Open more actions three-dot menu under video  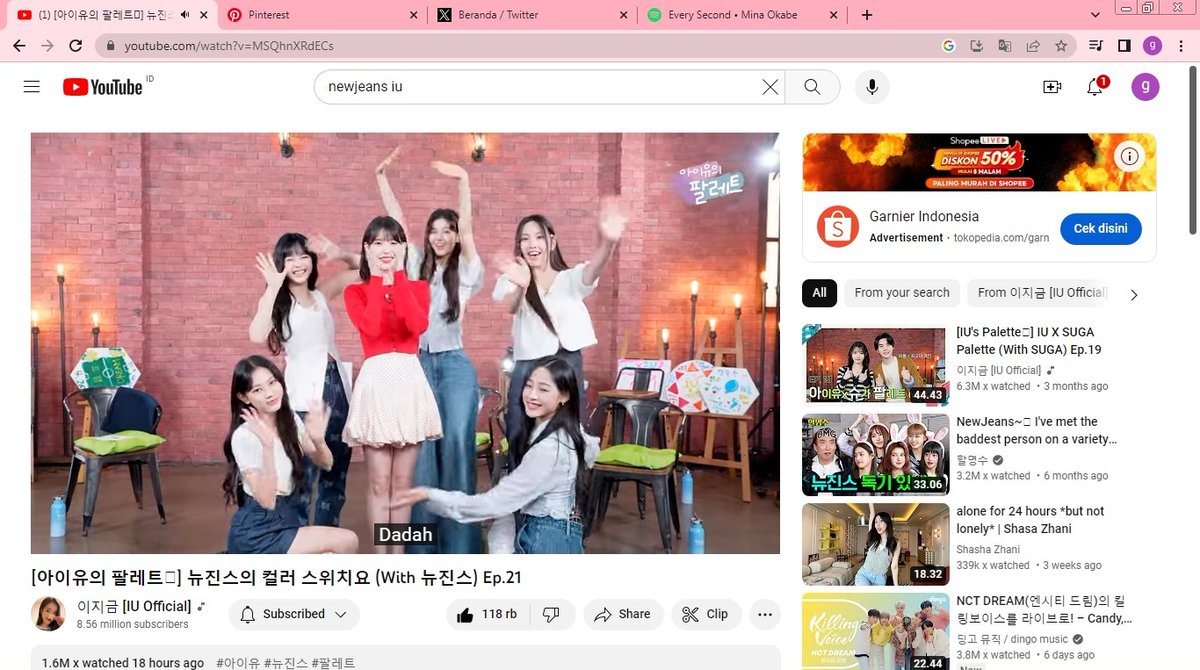pyautogui.click(x=765, y=614)
